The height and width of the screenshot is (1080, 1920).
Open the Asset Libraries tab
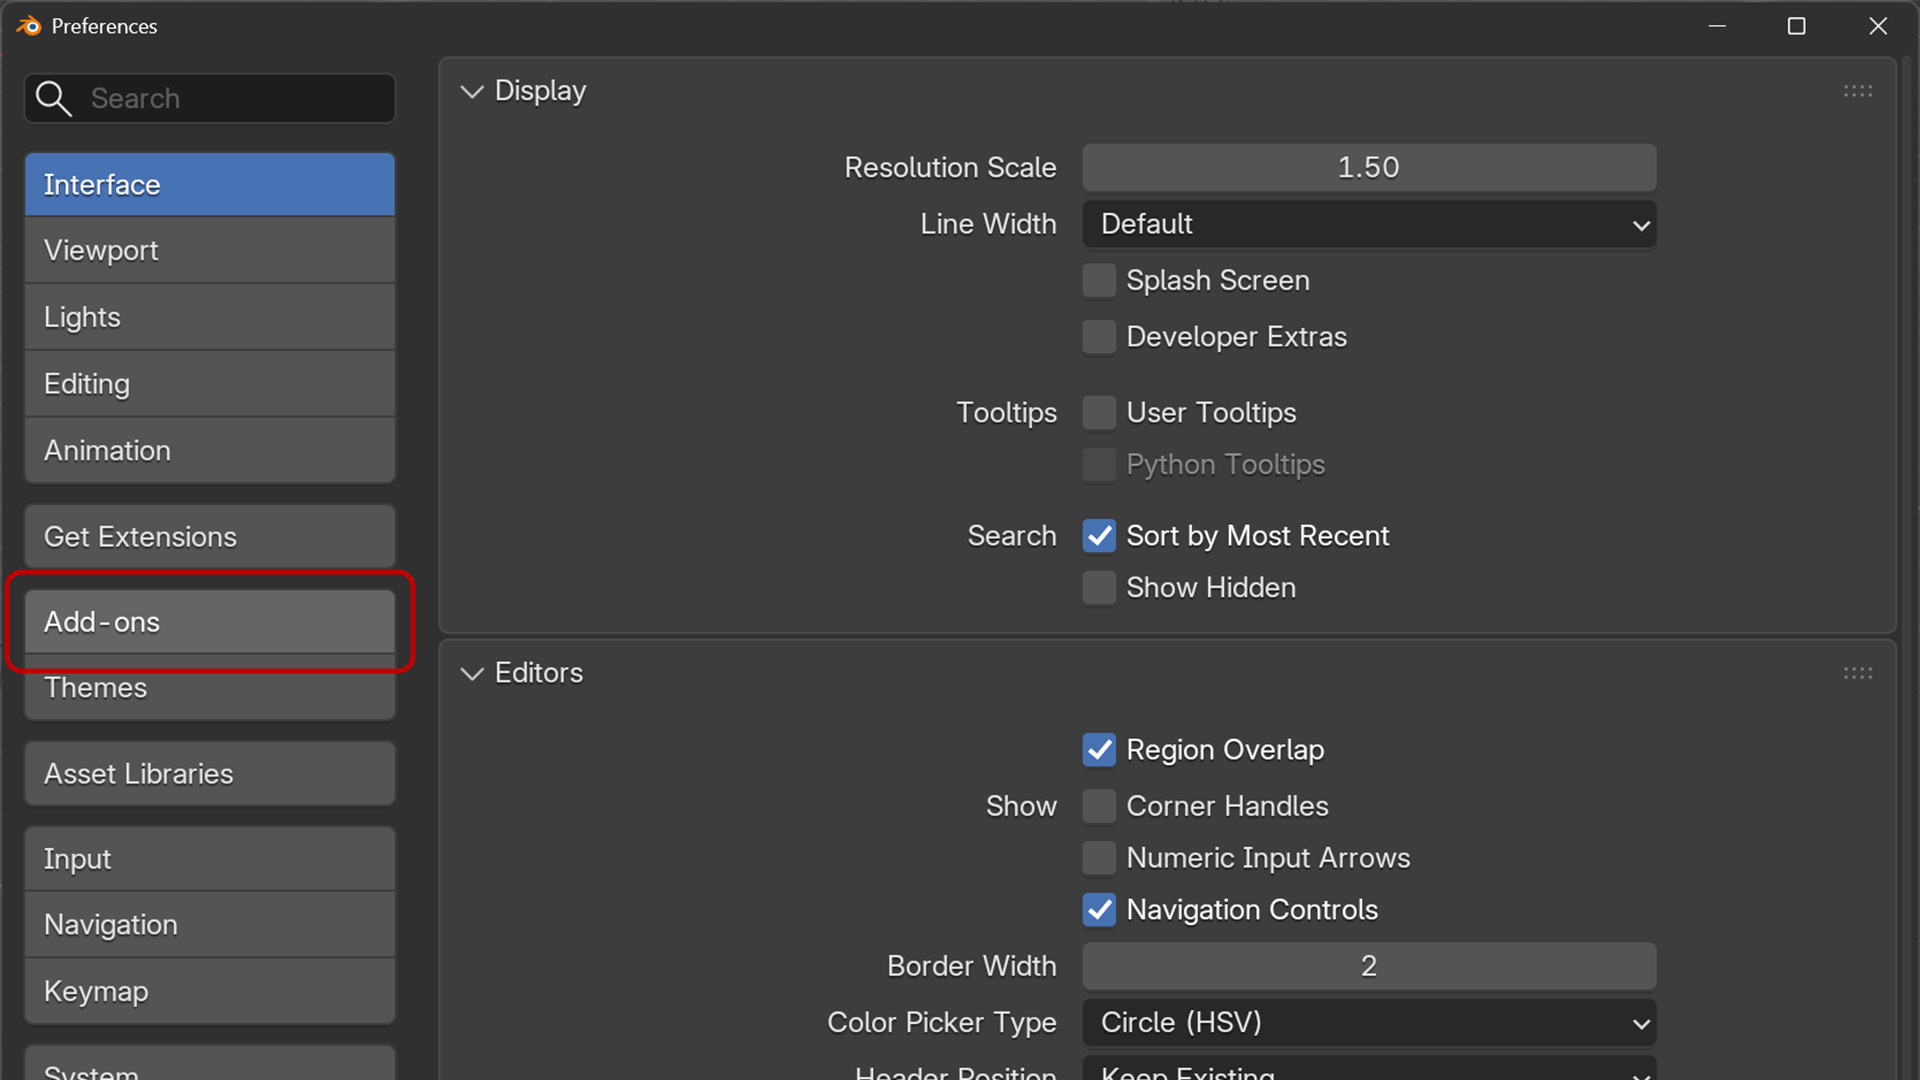(x=210, y=774)
